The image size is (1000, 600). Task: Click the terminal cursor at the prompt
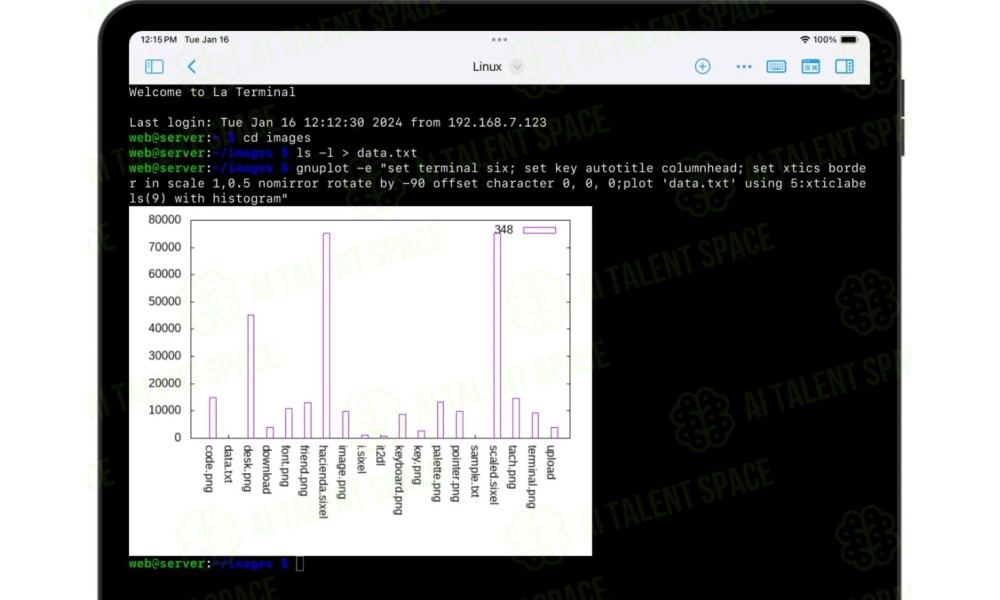click(300, 564)
